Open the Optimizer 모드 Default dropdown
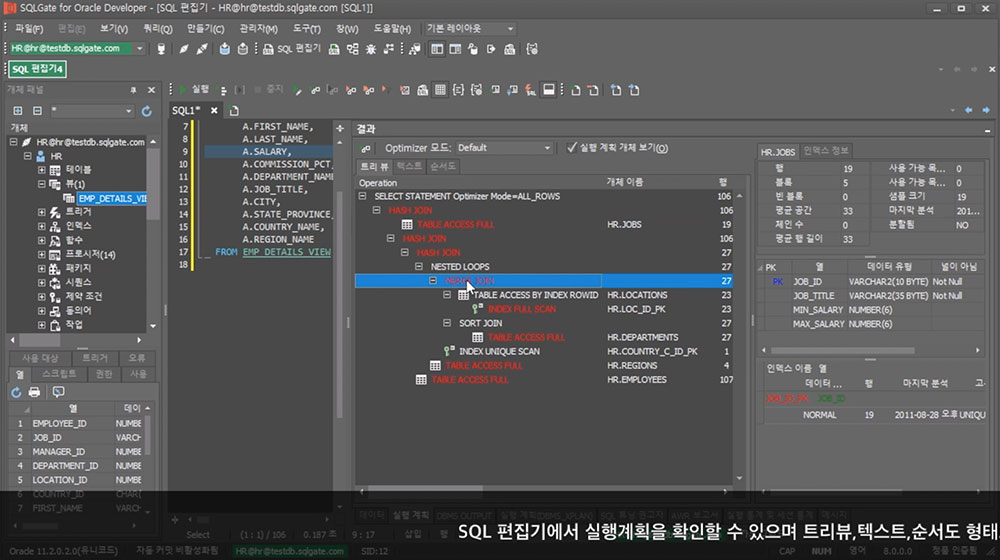Image resolution: width=1000 pixels, height=560 pixels. (547, 148)
